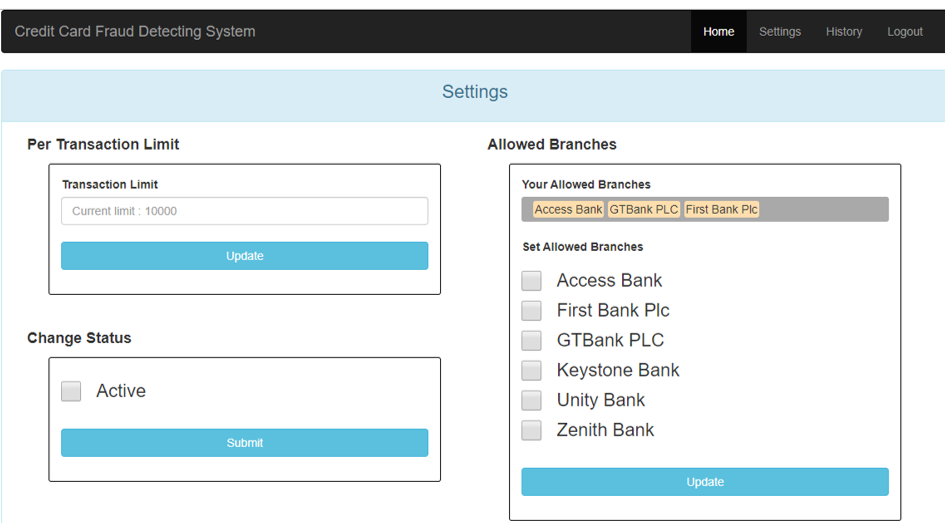Click the Zenith Bank label text

click(x=605, y=430)
